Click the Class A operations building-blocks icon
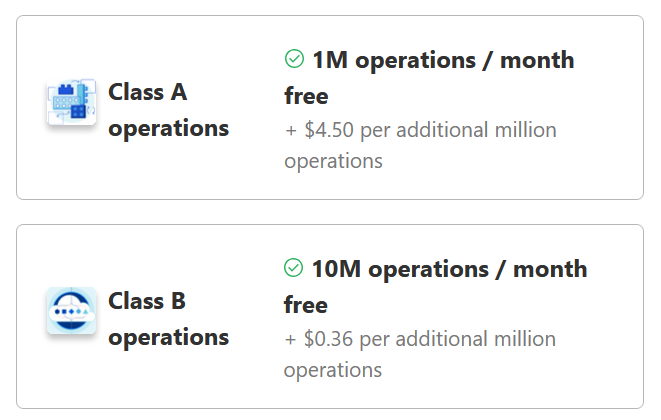The image size is (661, 420). [71, 103]
